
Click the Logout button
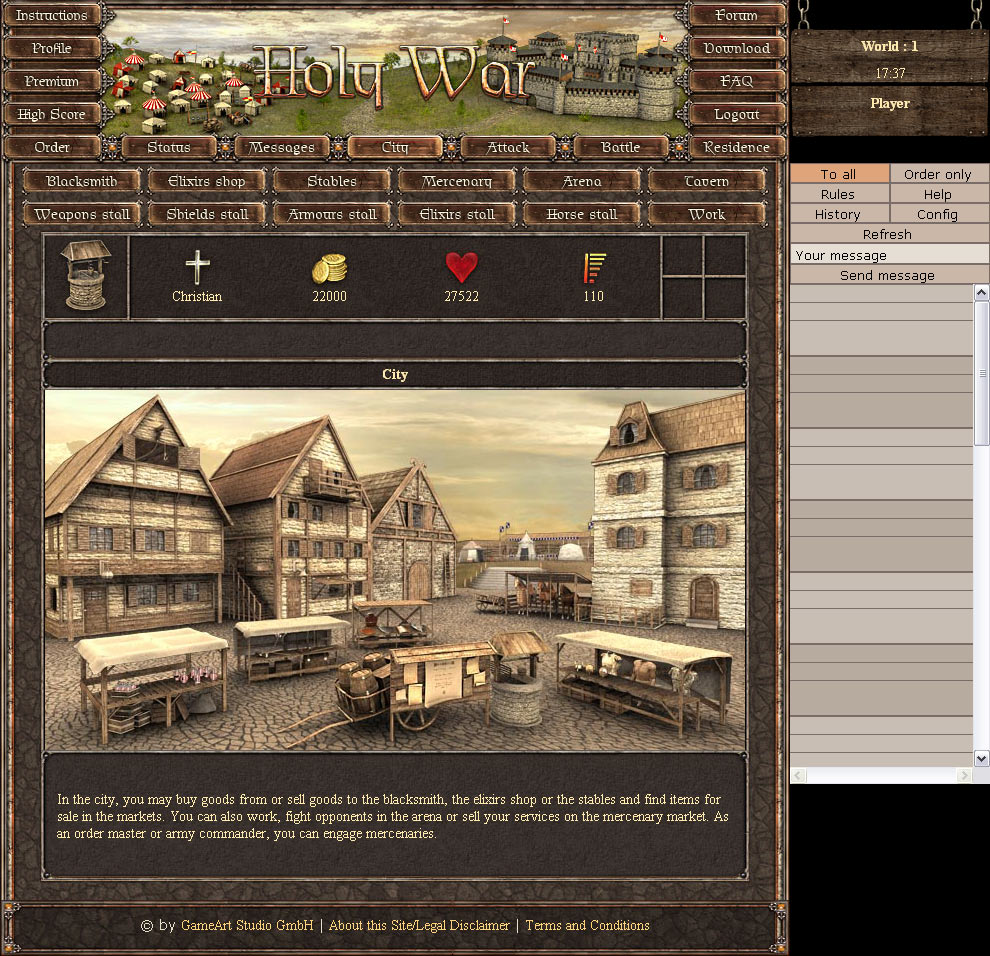click(737, 115)
